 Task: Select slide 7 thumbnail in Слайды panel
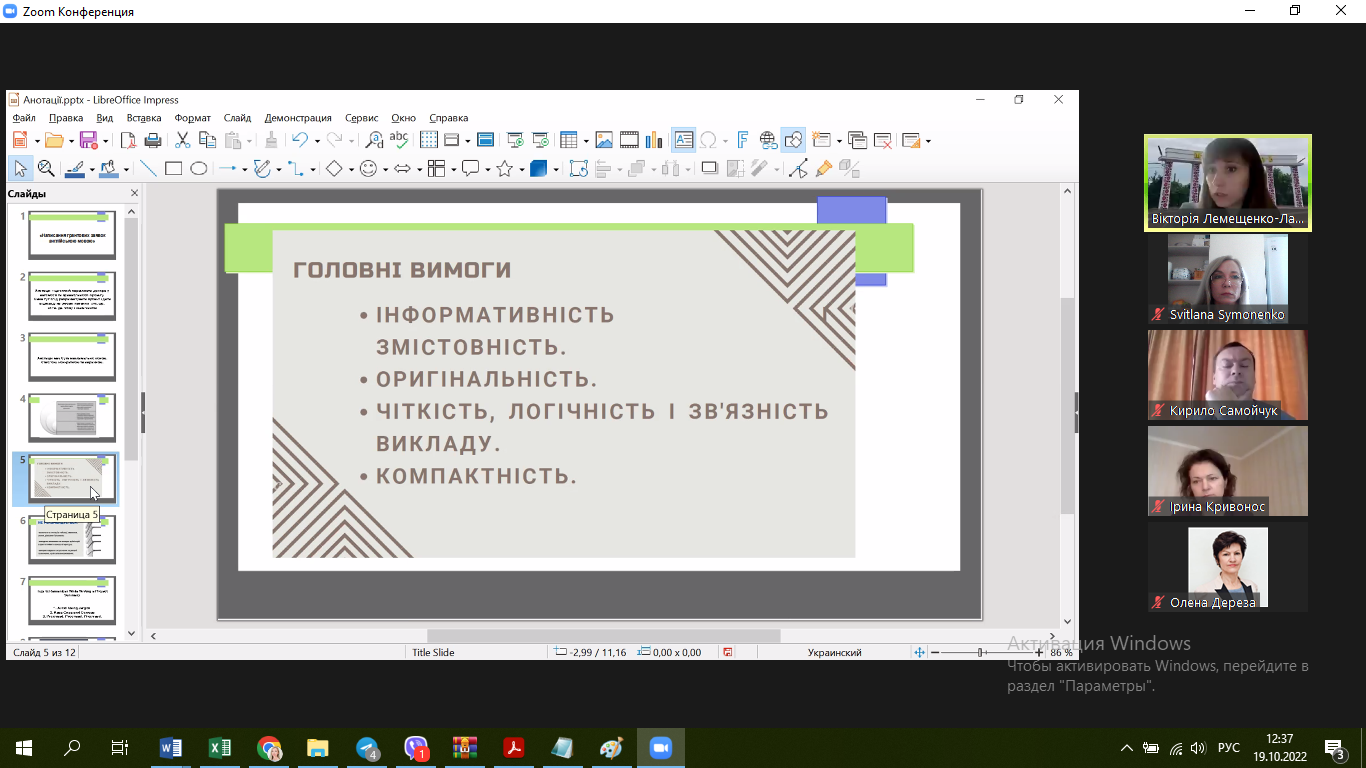tap(72, 599)
